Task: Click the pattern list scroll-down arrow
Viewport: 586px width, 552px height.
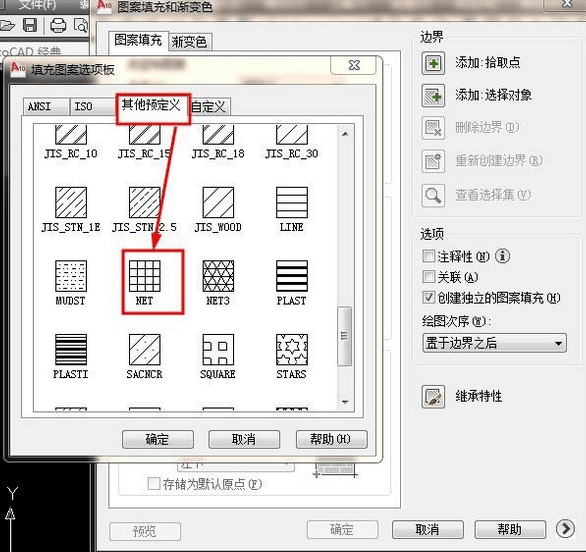Action: tap(345, 402)
